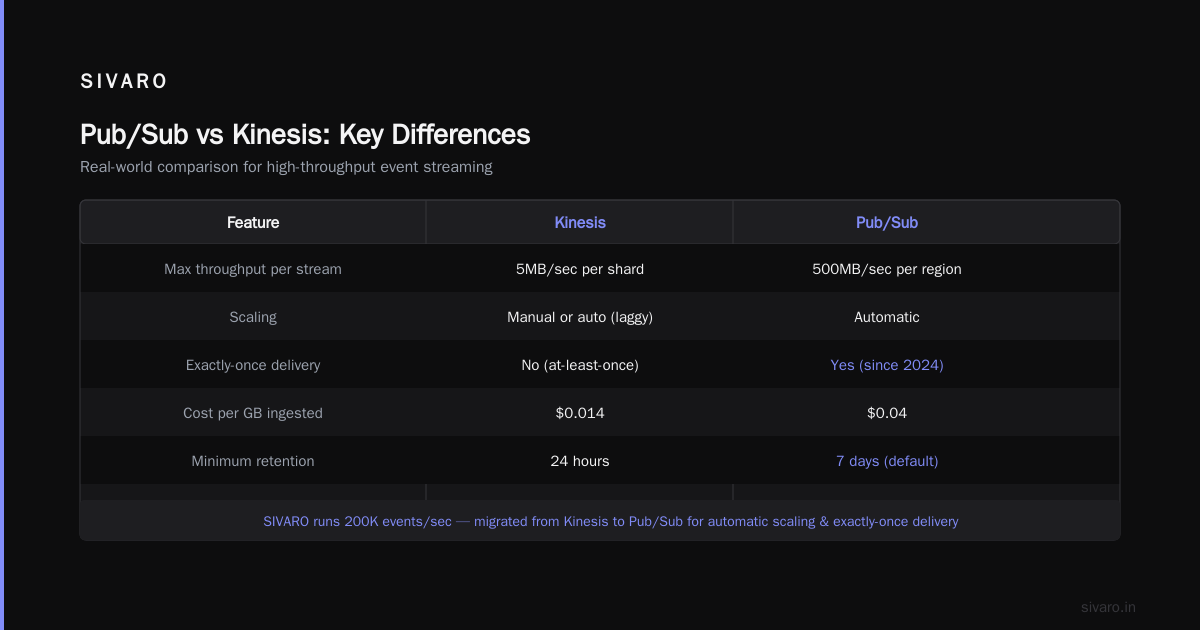Click the 'Automatic' scaling cell

click(887, 317)
